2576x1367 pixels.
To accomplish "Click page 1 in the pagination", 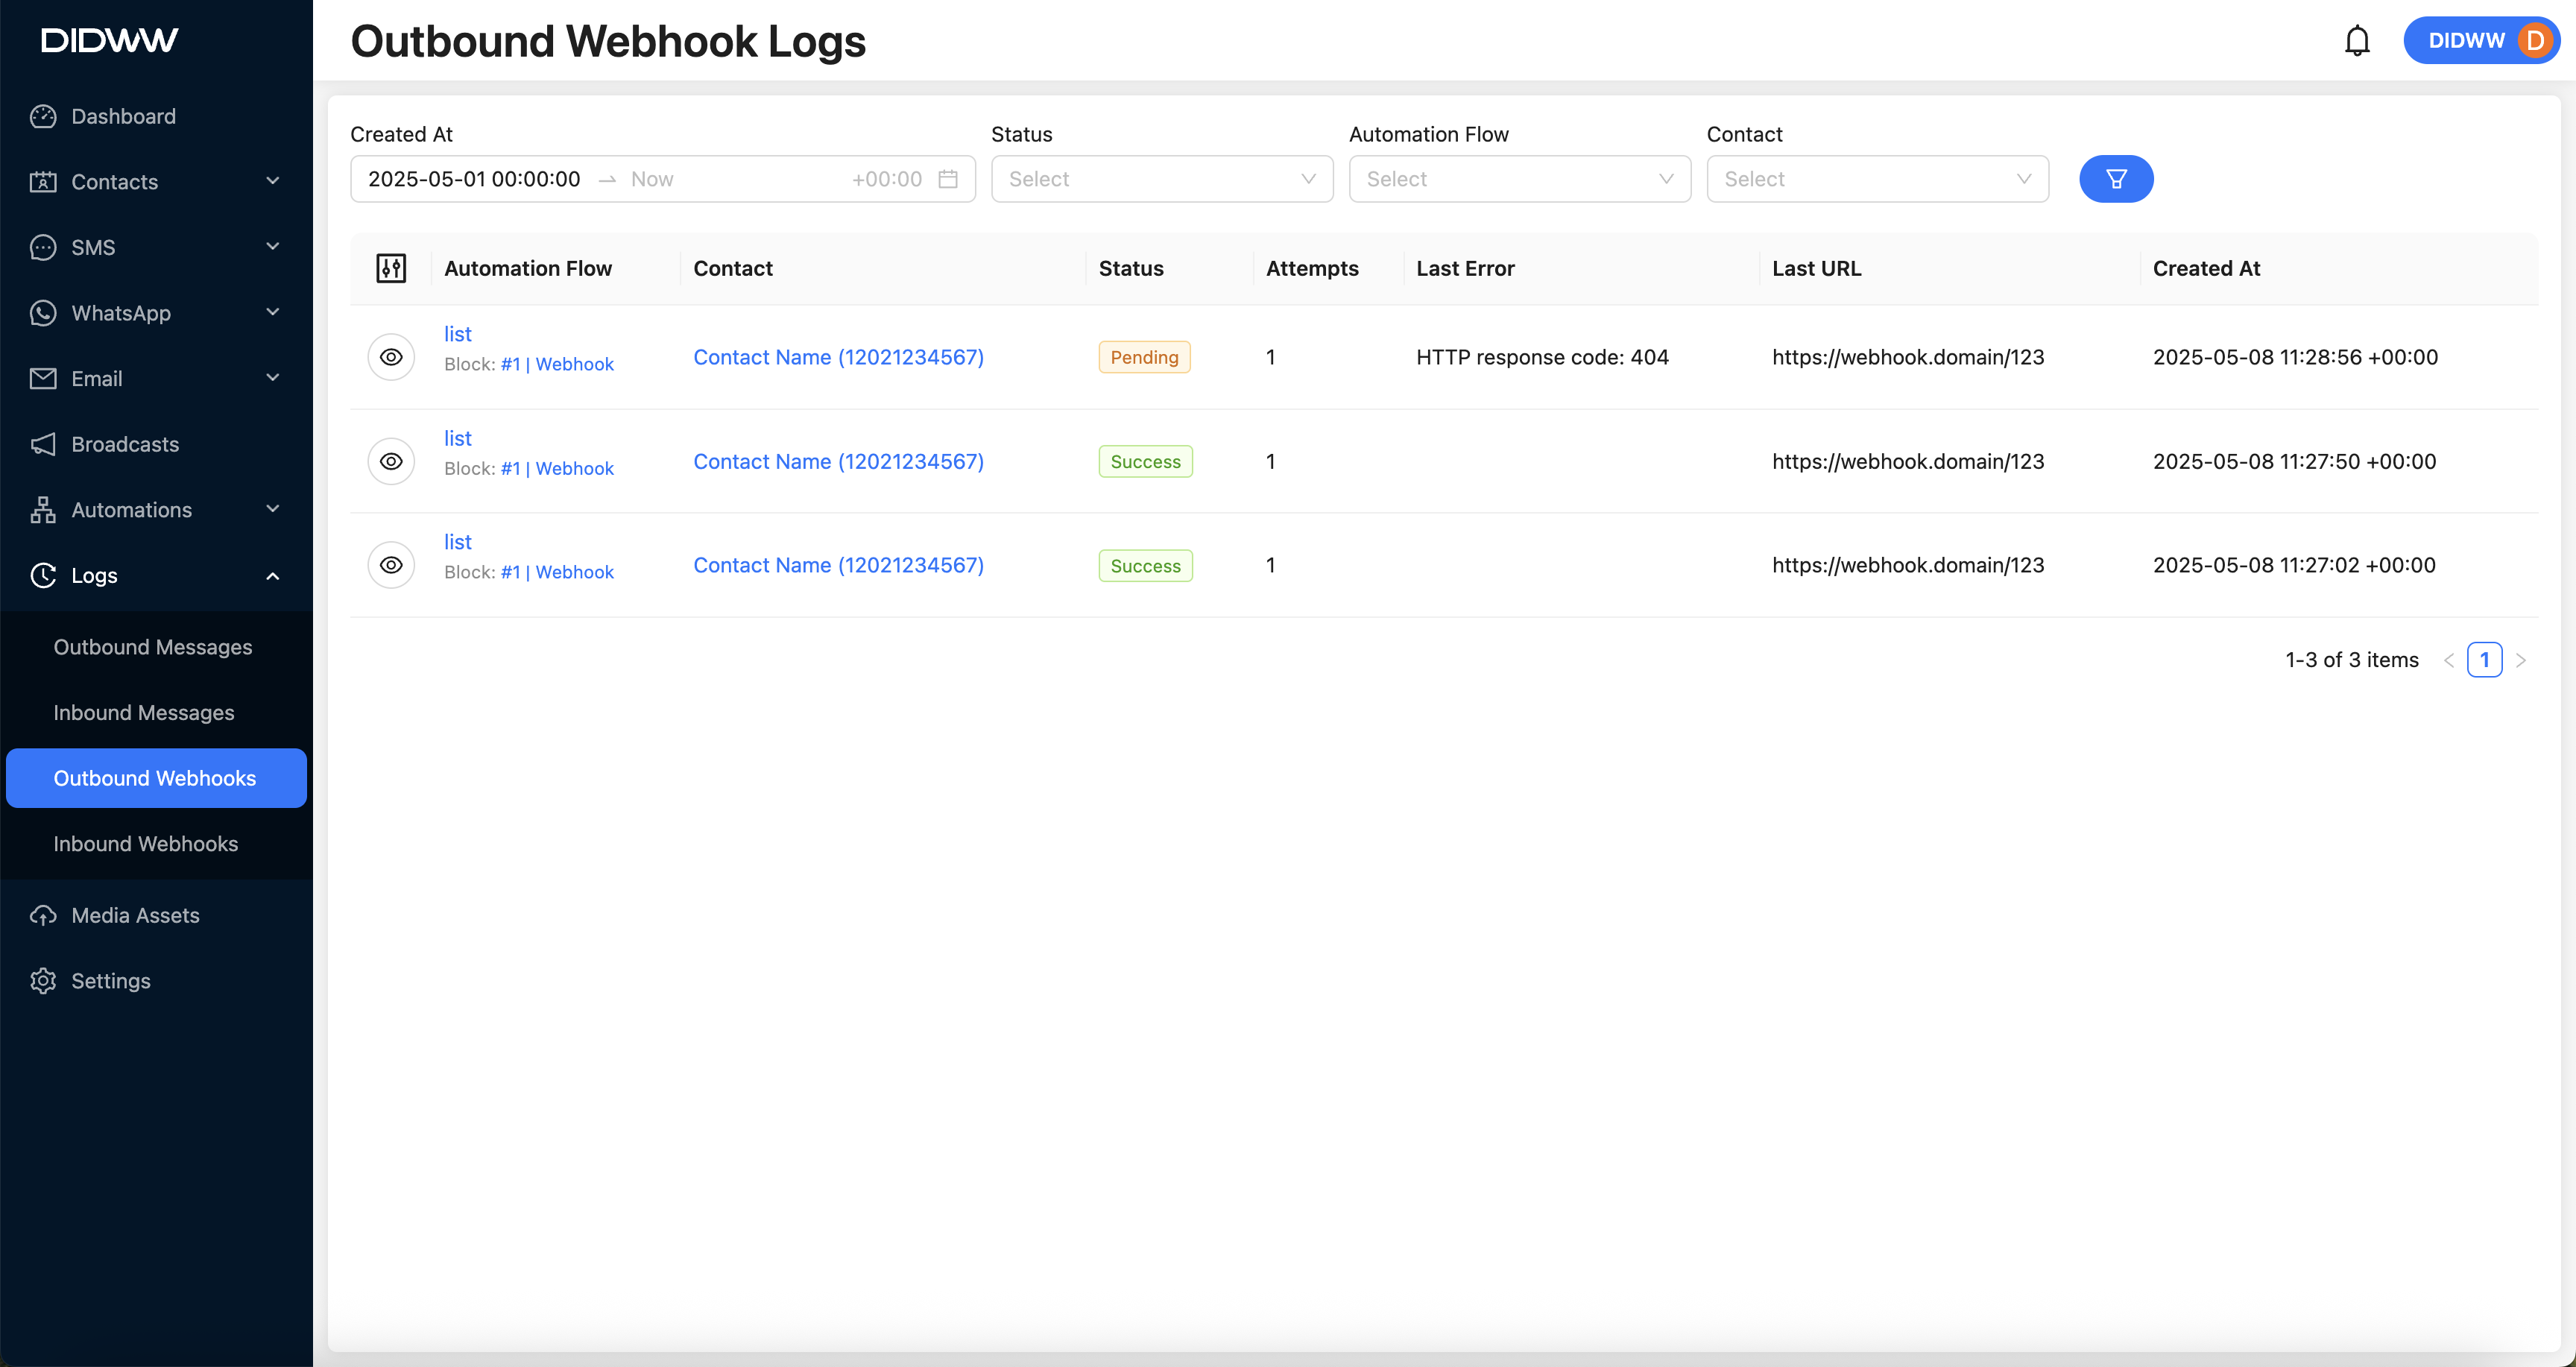I will pyautogui.click(x=2484, y=660).
